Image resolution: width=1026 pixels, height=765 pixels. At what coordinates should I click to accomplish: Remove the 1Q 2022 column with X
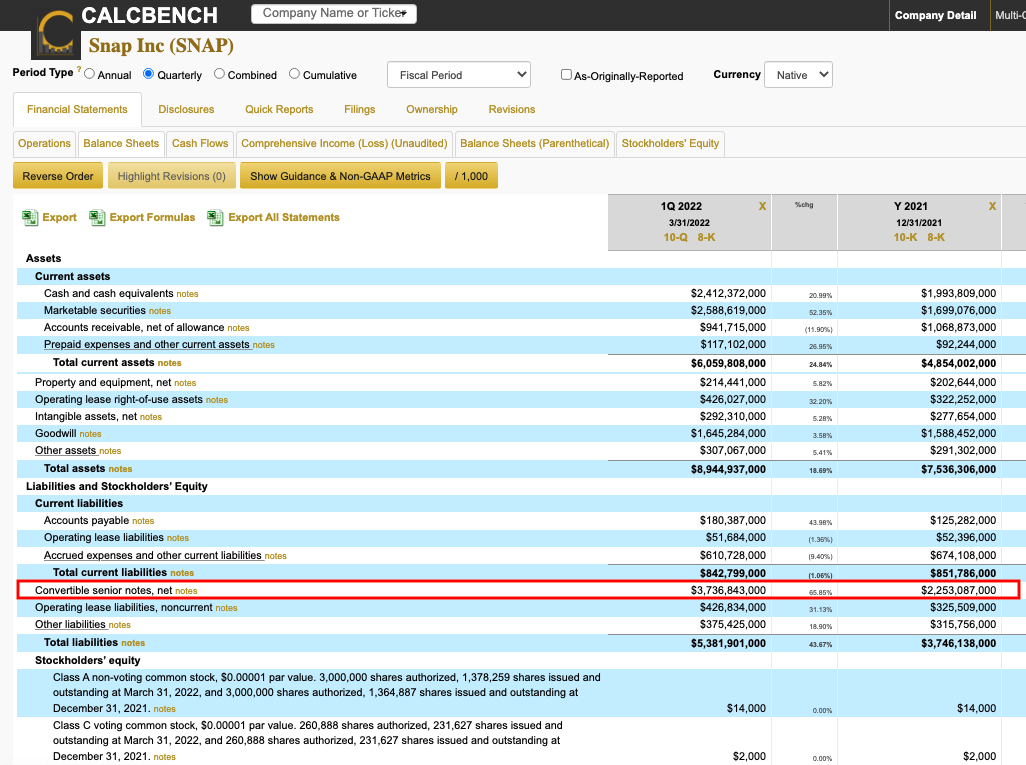[762, 206]
